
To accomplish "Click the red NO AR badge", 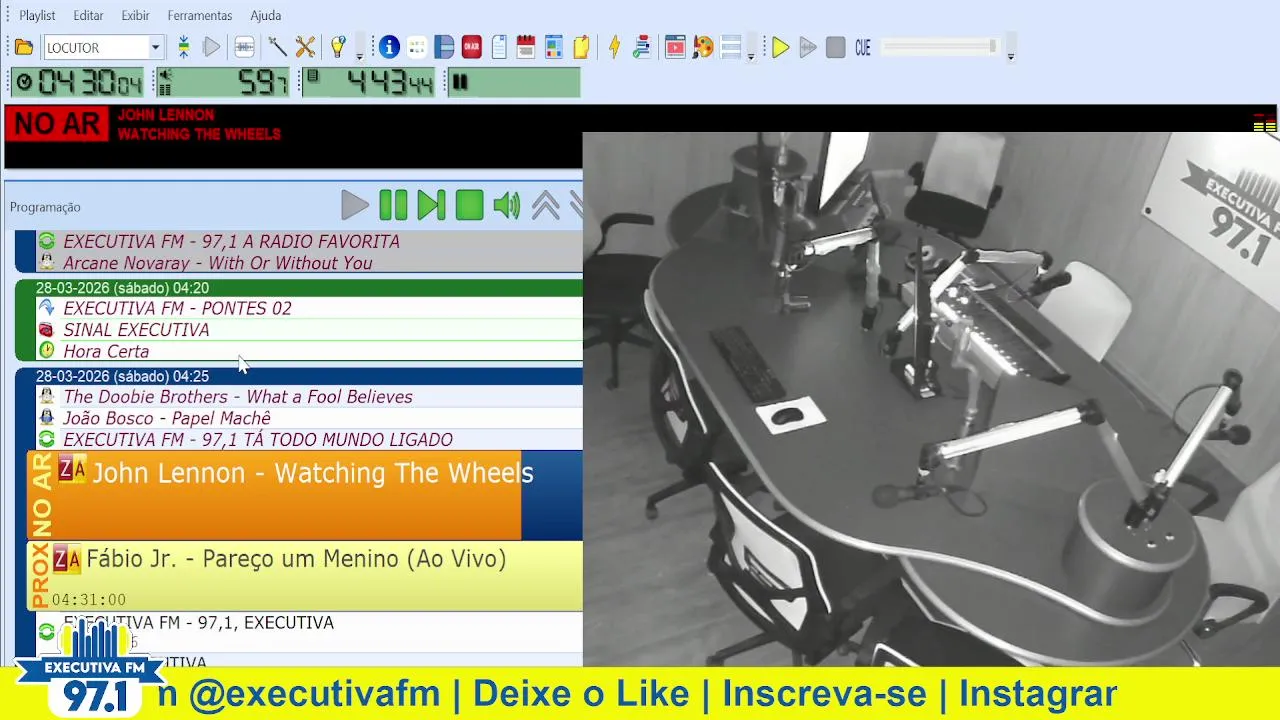I will [x=57, y=124].
